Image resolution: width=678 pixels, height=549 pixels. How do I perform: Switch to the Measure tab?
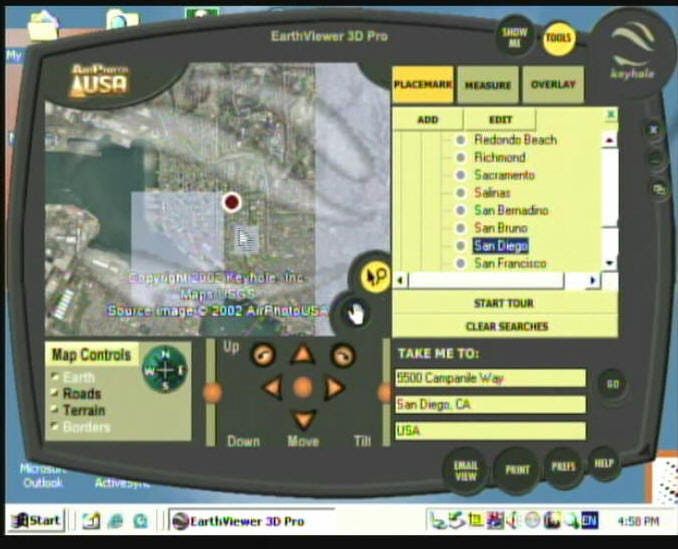click(488, 85)
